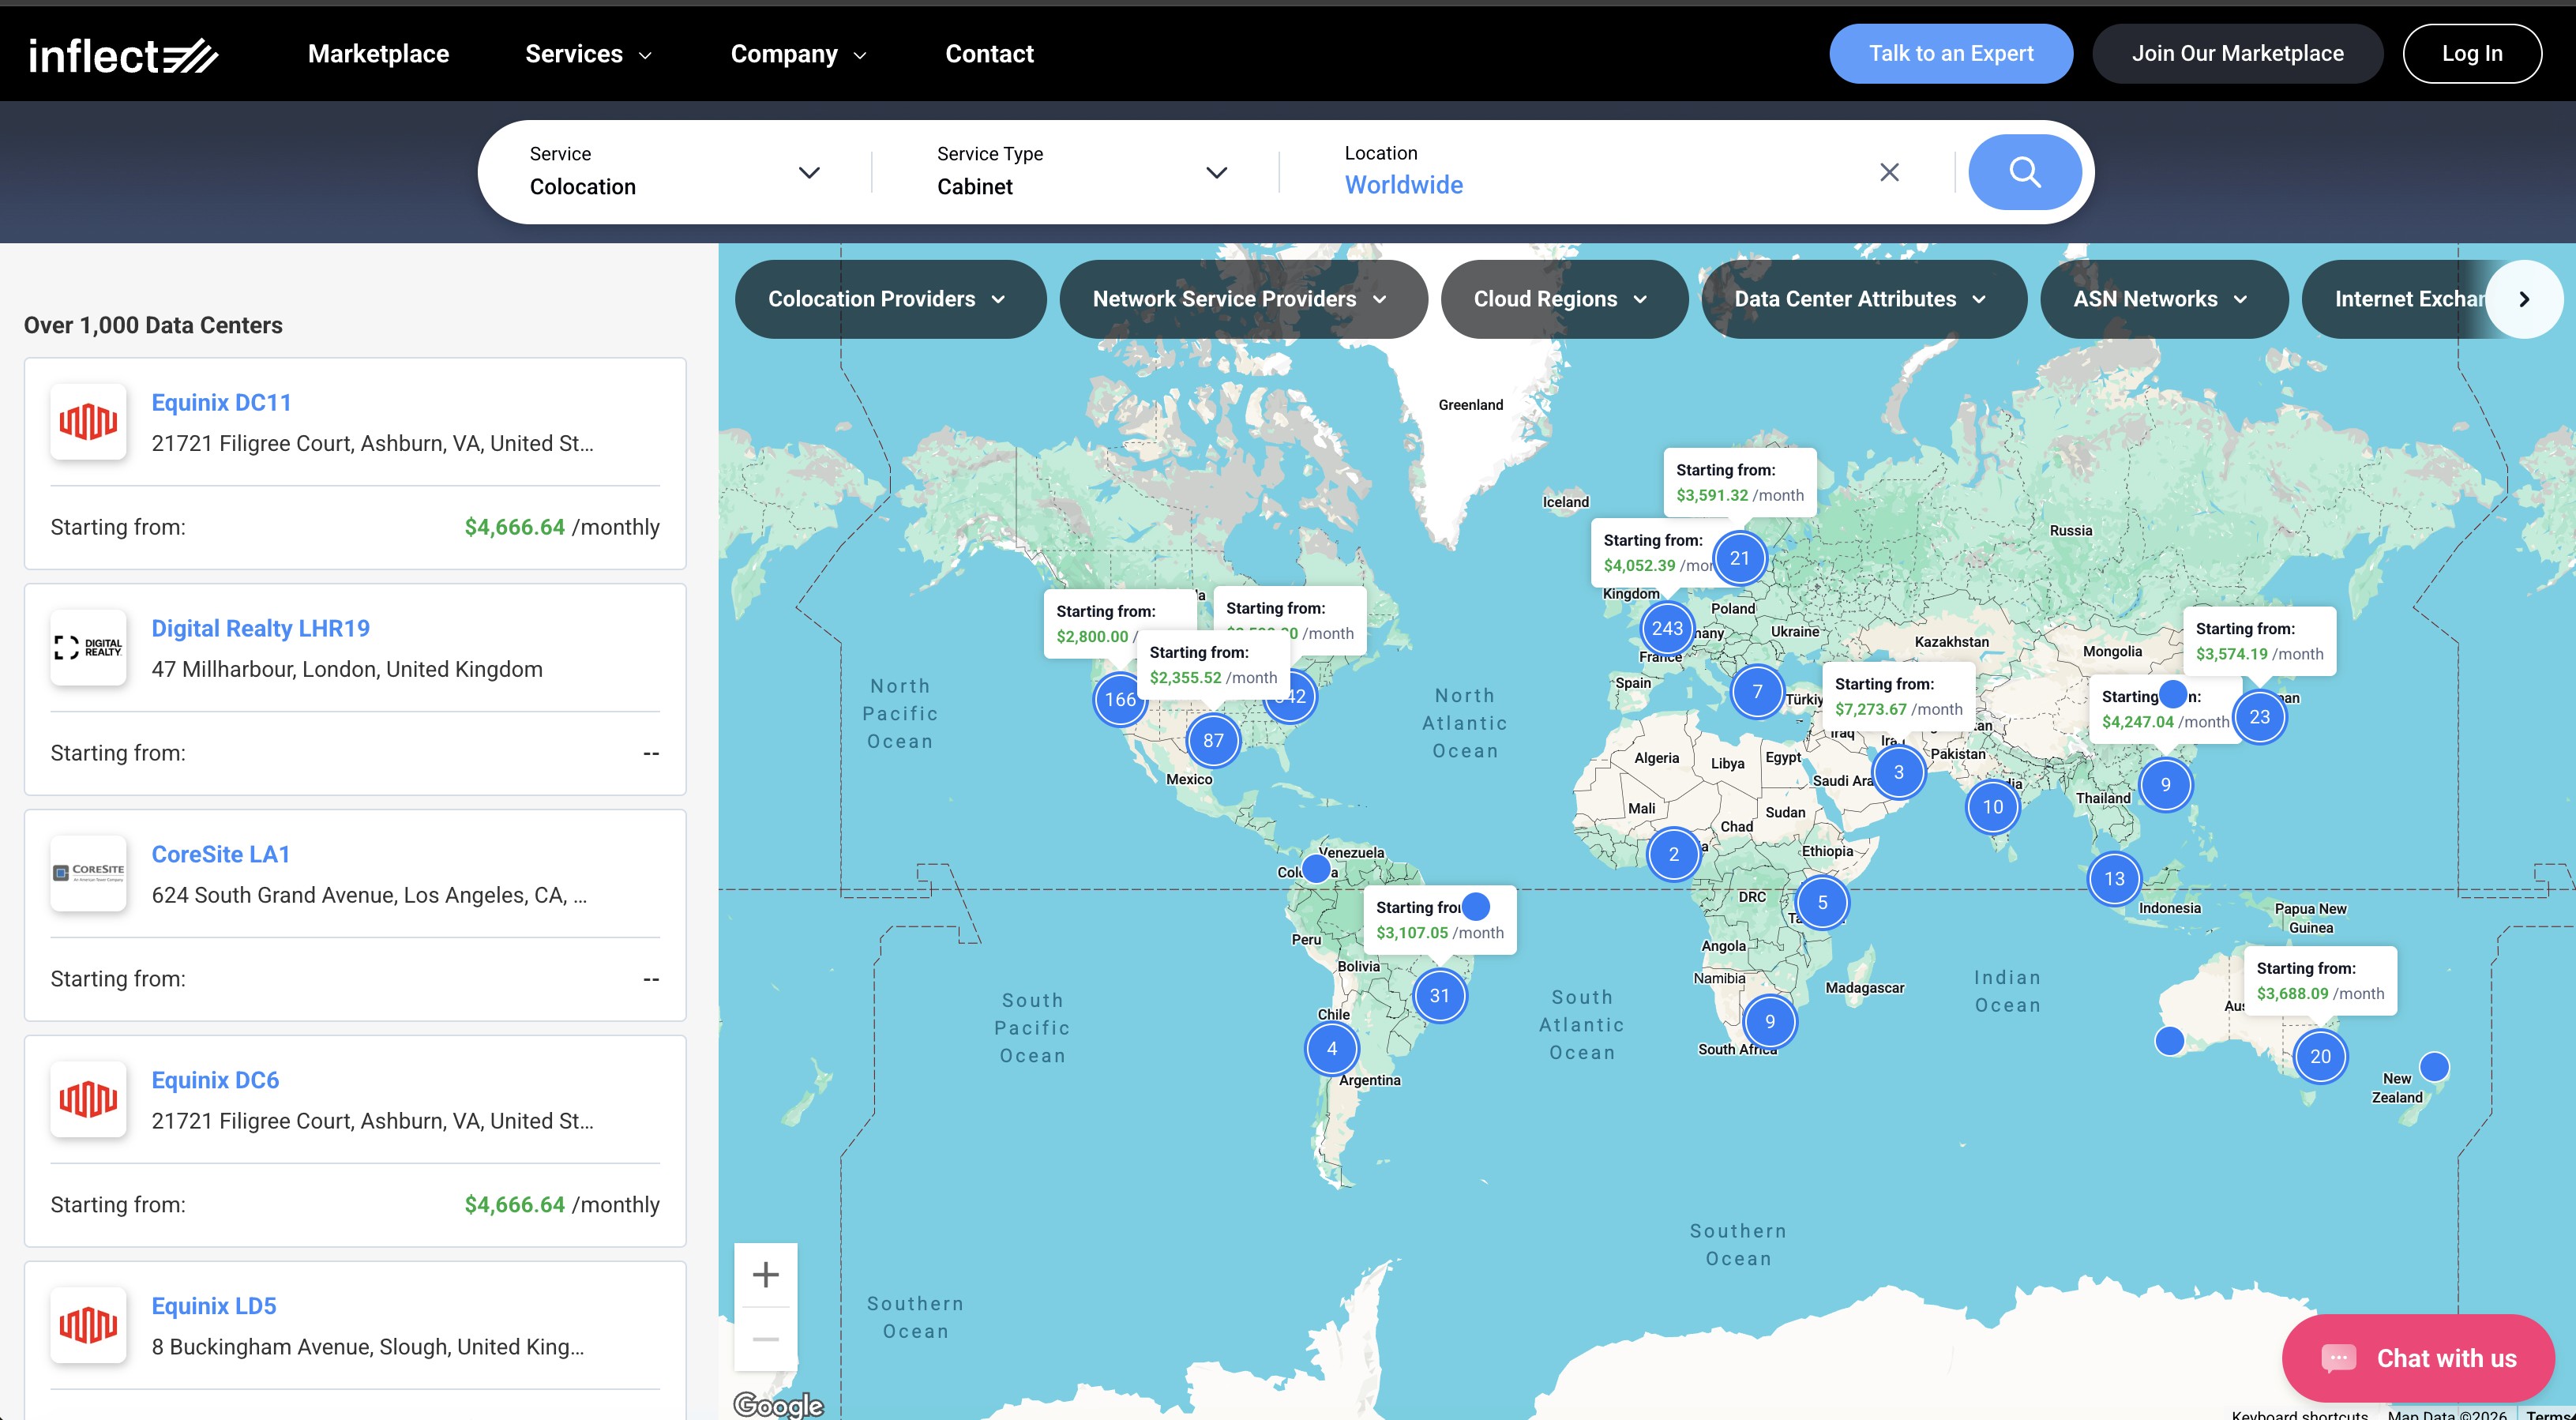Click the search magnifier icon

pyautogui.click(x=2024, y=171)
